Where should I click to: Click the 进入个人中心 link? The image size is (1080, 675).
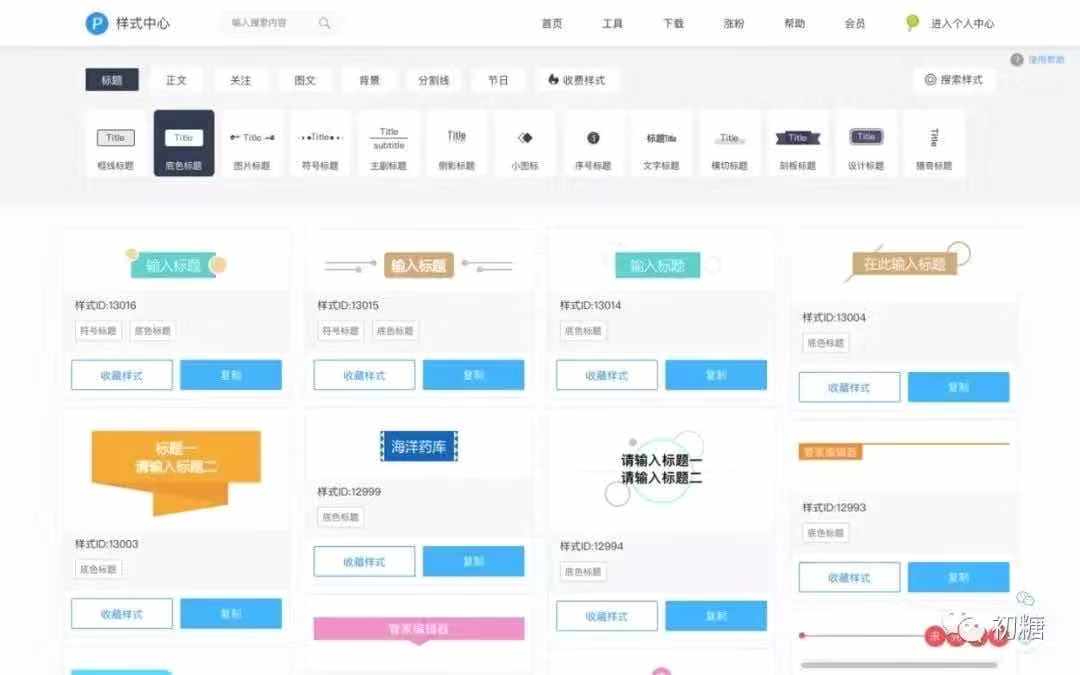tap(961, 23)
